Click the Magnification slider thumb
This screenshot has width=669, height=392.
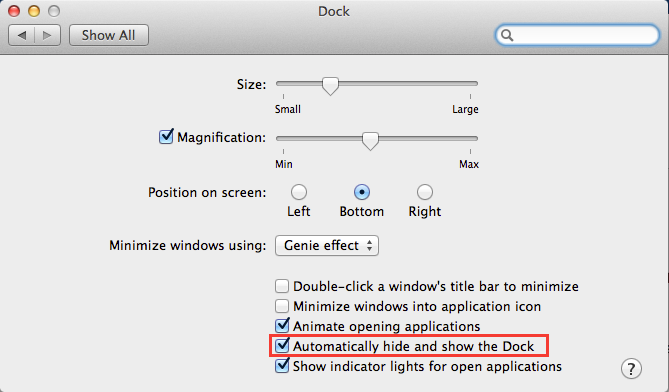click(370, 141)
